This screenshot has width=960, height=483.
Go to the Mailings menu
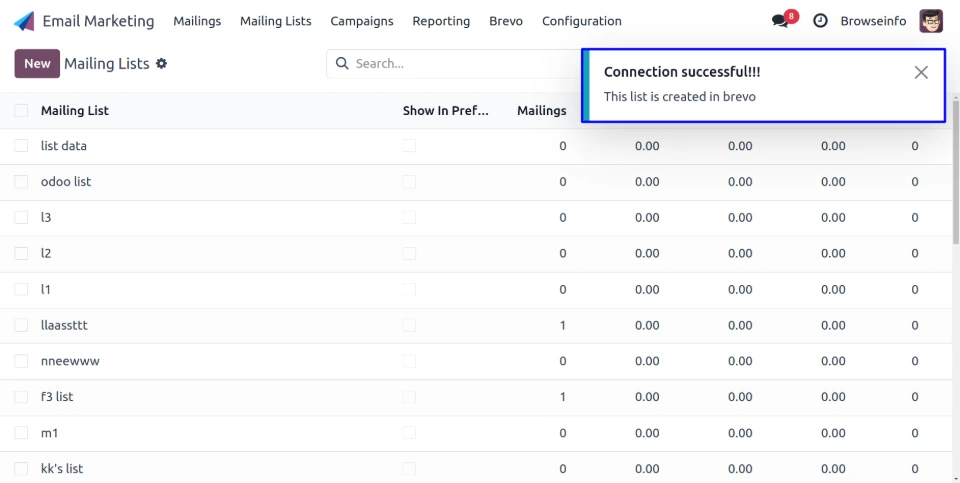coord(197,21)
